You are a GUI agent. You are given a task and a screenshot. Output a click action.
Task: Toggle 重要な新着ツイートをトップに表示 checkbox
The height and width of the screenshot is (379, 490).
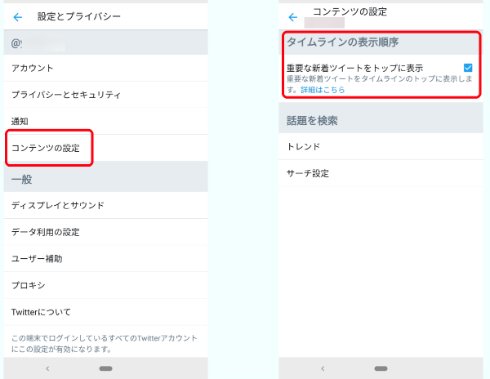[468, 68]
